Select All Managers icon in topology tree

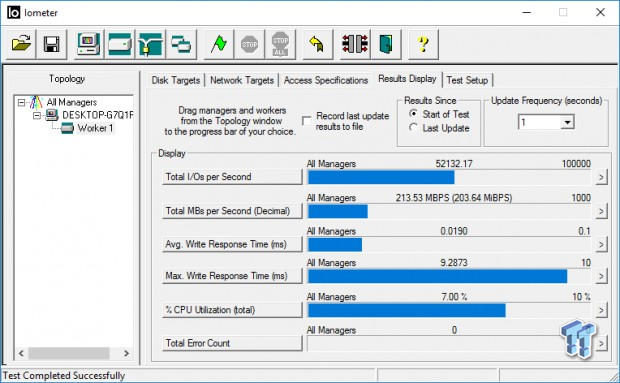click(x=36, y=102)
